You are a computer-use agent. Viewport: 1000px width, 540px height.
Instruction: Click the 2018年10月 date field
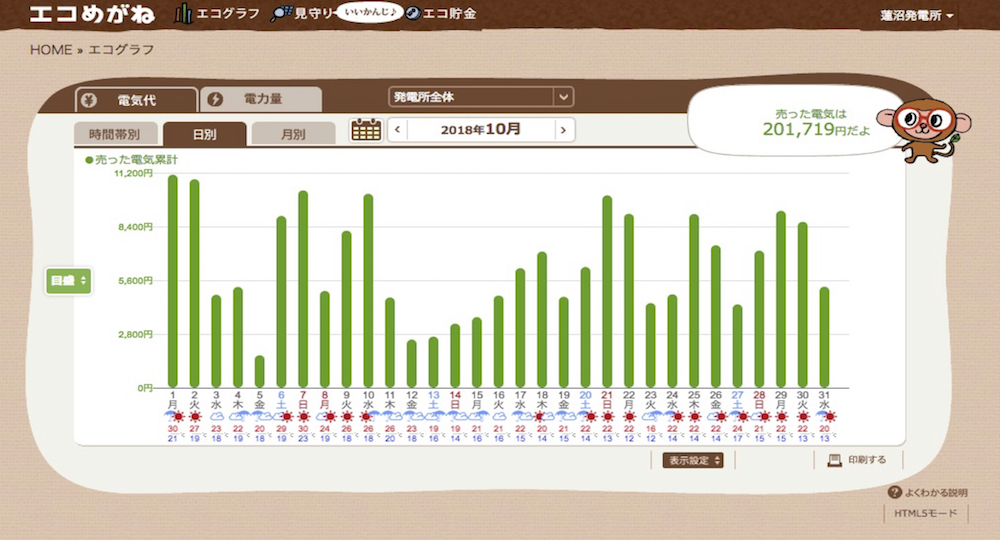[x=481, y=129]
